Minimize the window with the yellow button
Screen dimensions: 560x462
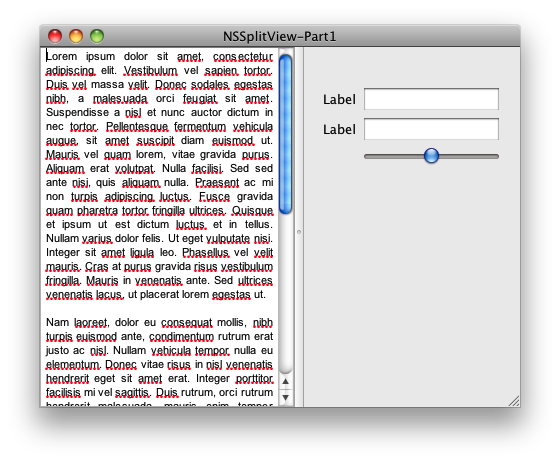76,36
